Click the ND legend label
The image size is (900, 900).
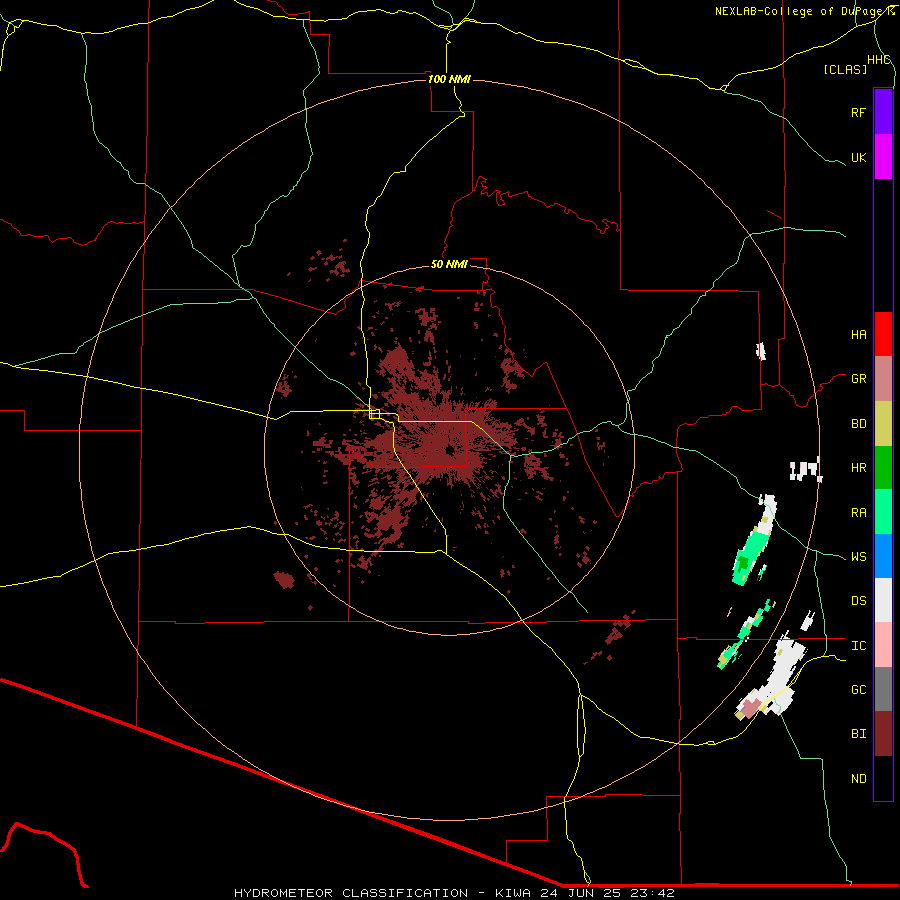(858, 778)
